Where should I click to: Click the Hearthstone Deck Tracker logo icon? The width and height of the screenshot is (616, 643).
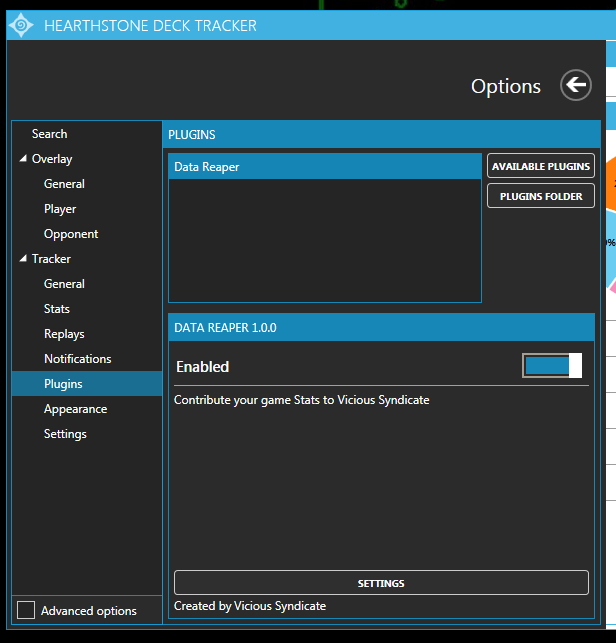point(21,25)
